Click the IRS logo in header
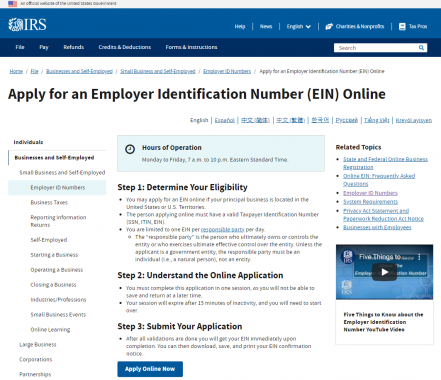 27,25
